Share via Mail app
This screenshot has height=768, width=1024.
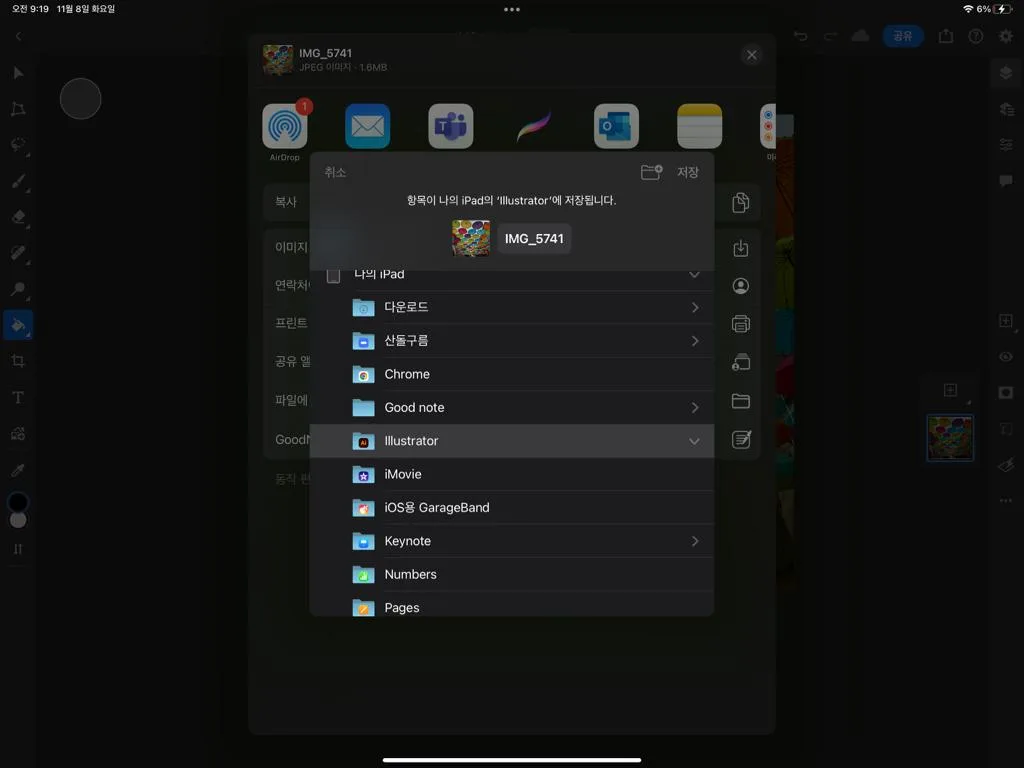tap(368, 126)
